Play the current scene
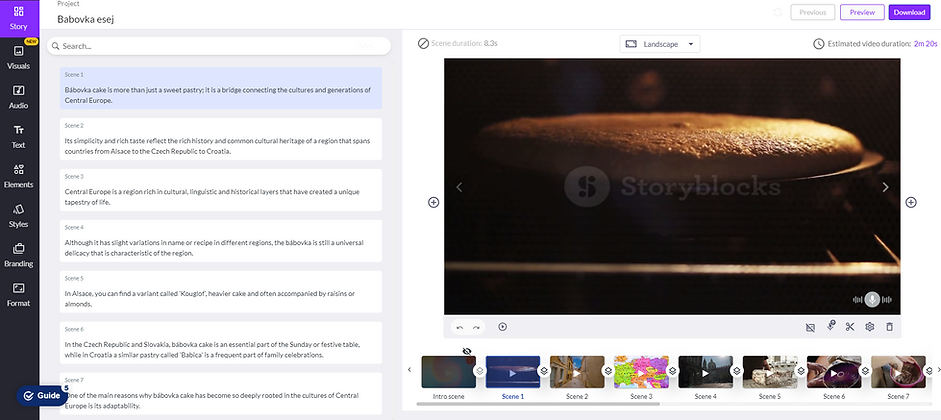Image resolution: width=941 pixels, height=420 pixels. pos(503,327)
